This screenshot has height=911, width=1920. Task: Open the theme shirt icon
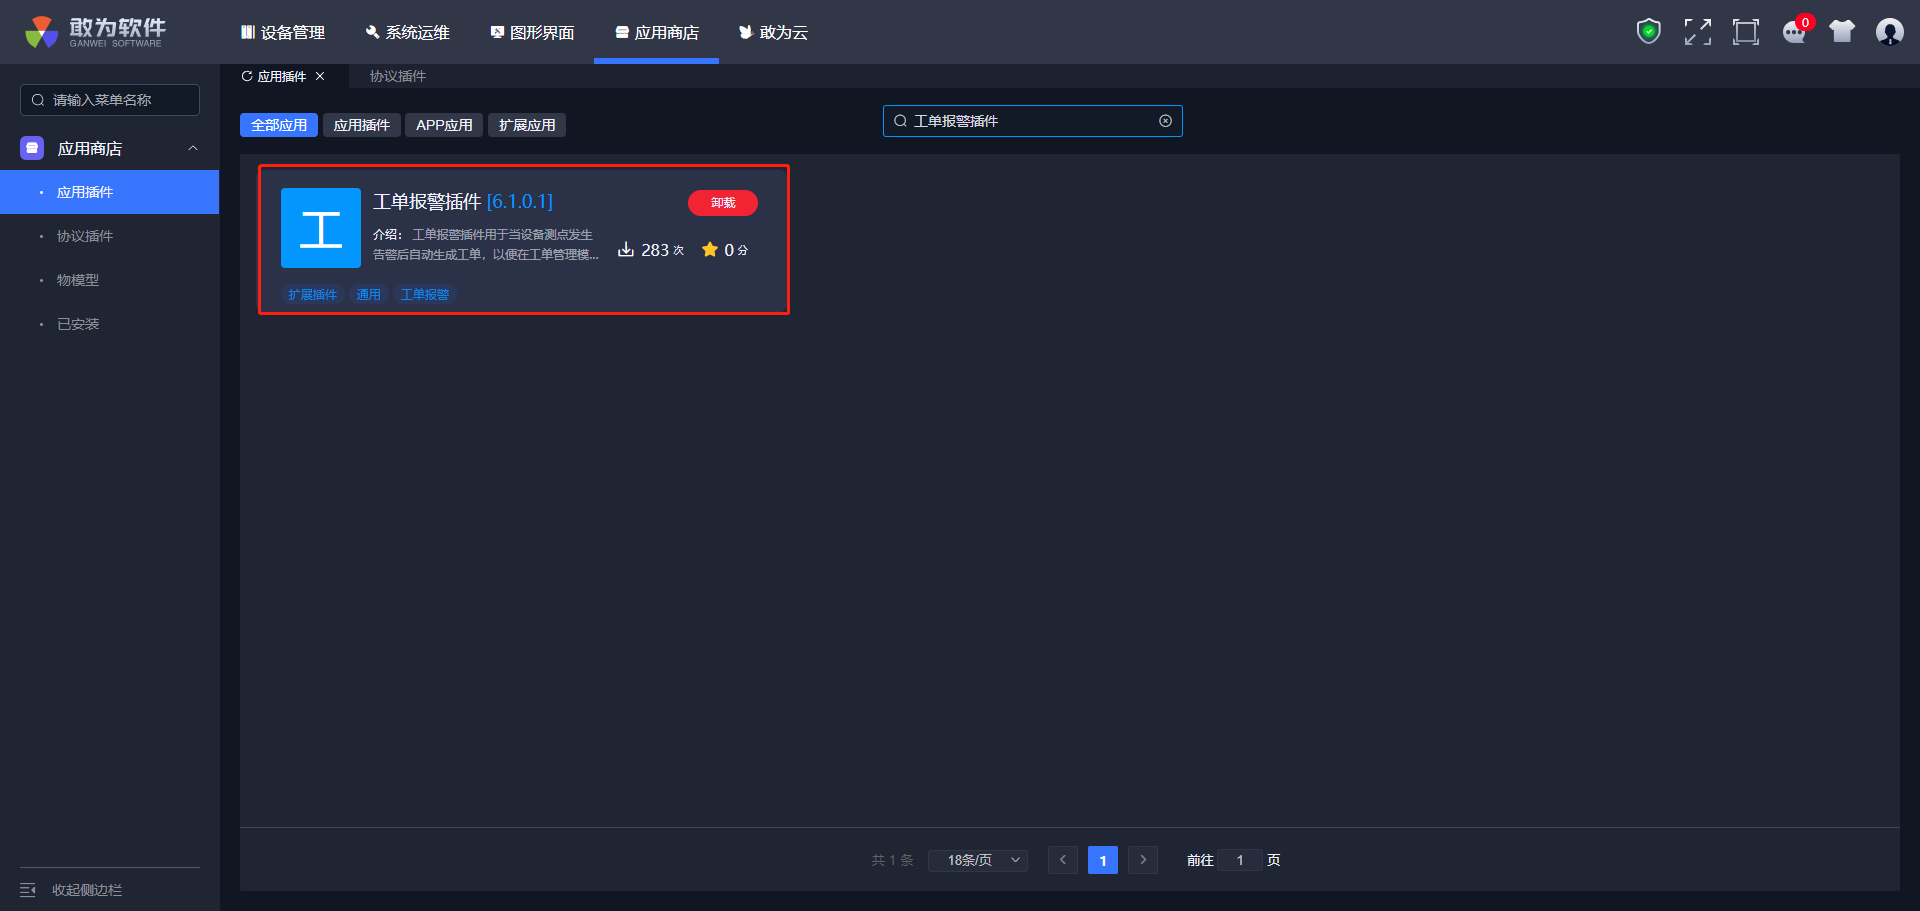click(x=1842, y=32)
